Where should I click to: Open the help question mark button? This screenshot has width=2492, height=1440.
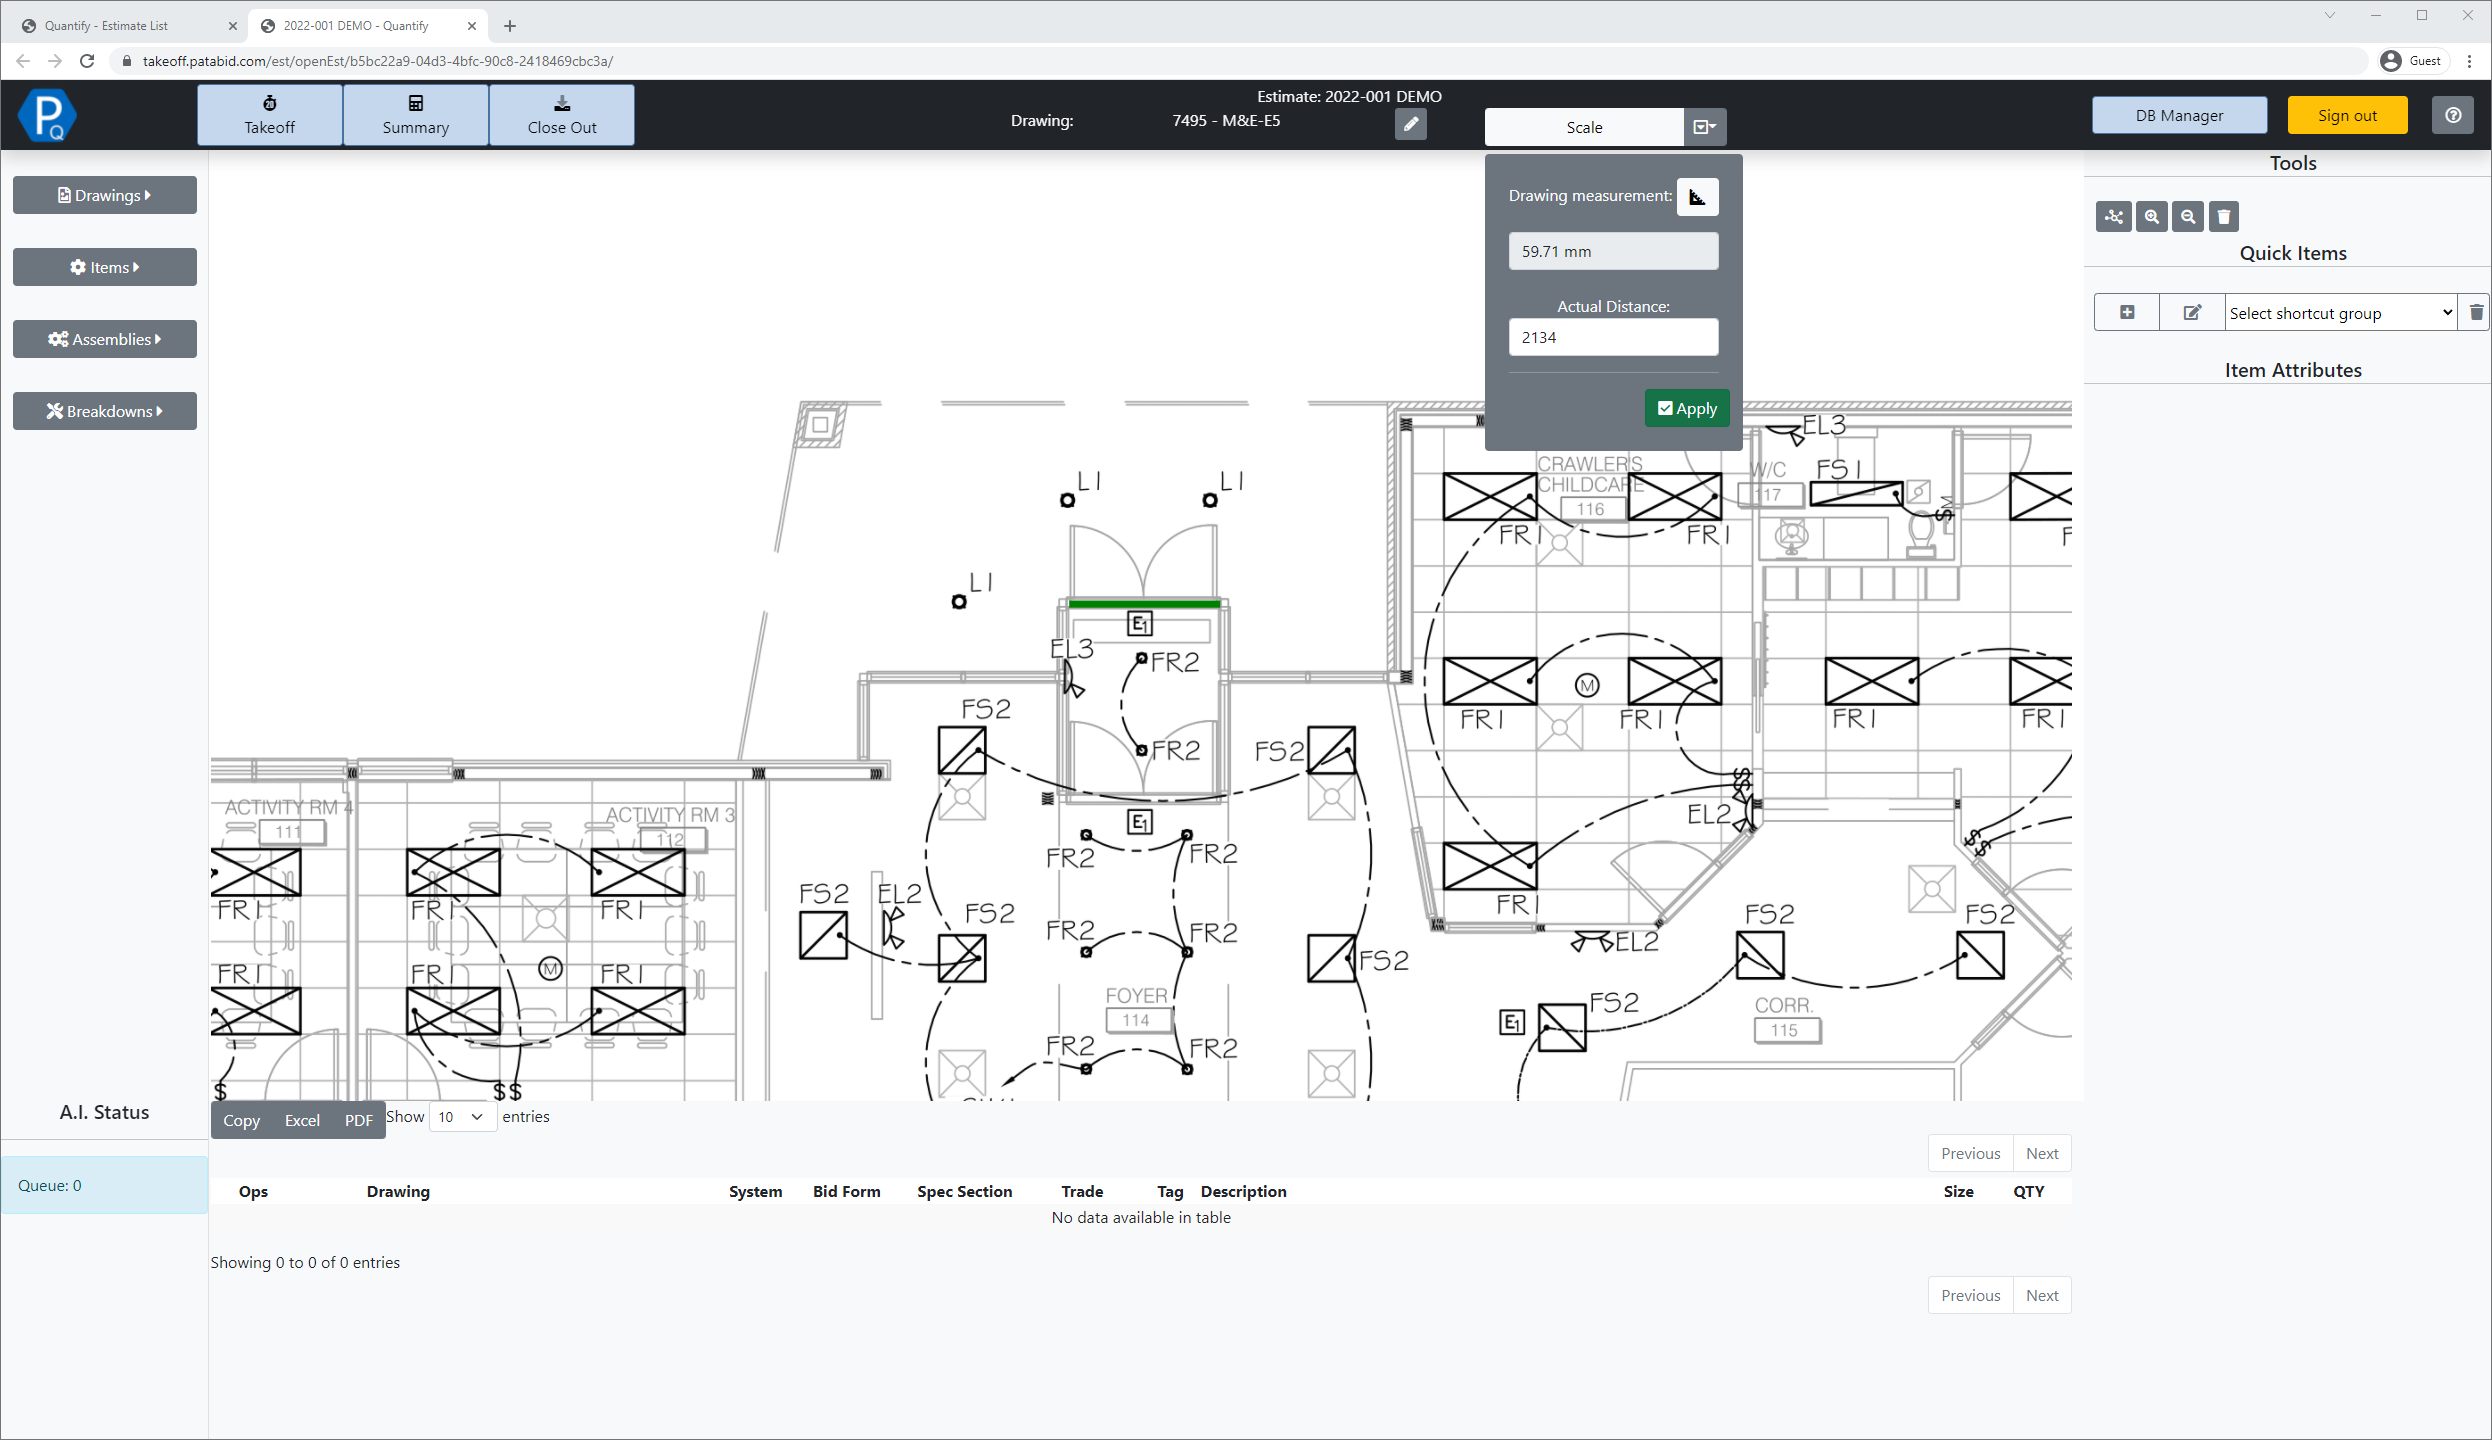coord(2453,115)
